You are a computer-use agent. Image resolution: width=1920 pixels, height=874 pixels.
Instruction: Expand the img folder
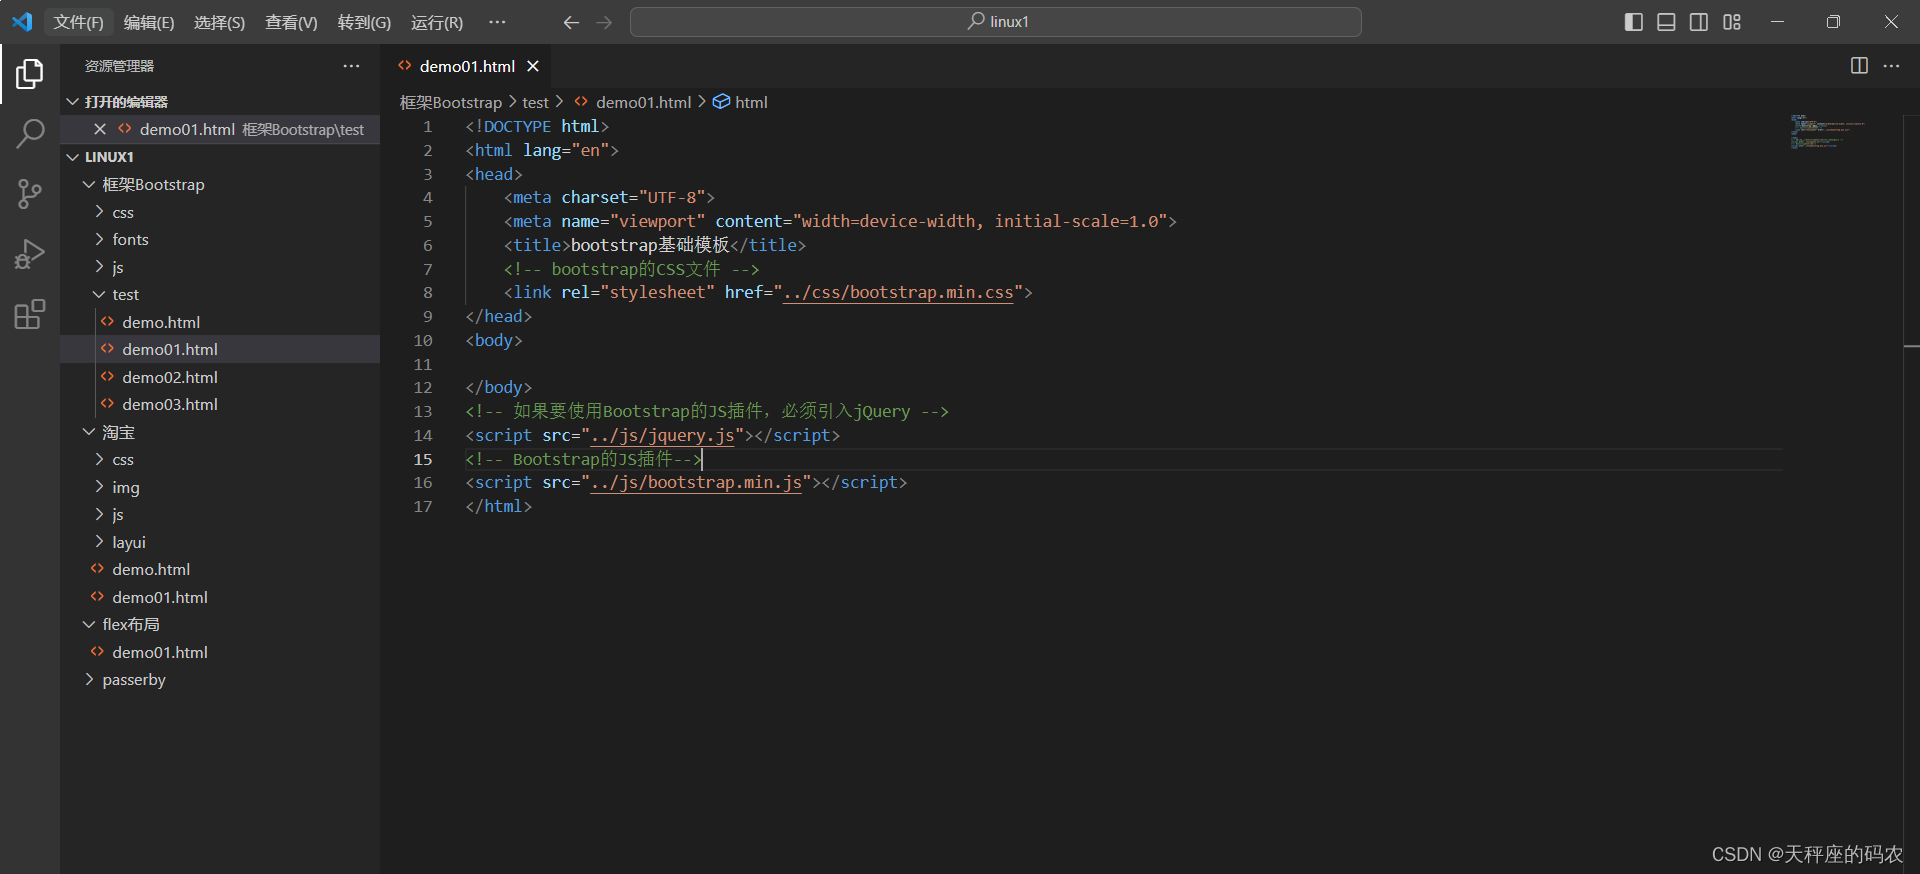pos(220,487)
